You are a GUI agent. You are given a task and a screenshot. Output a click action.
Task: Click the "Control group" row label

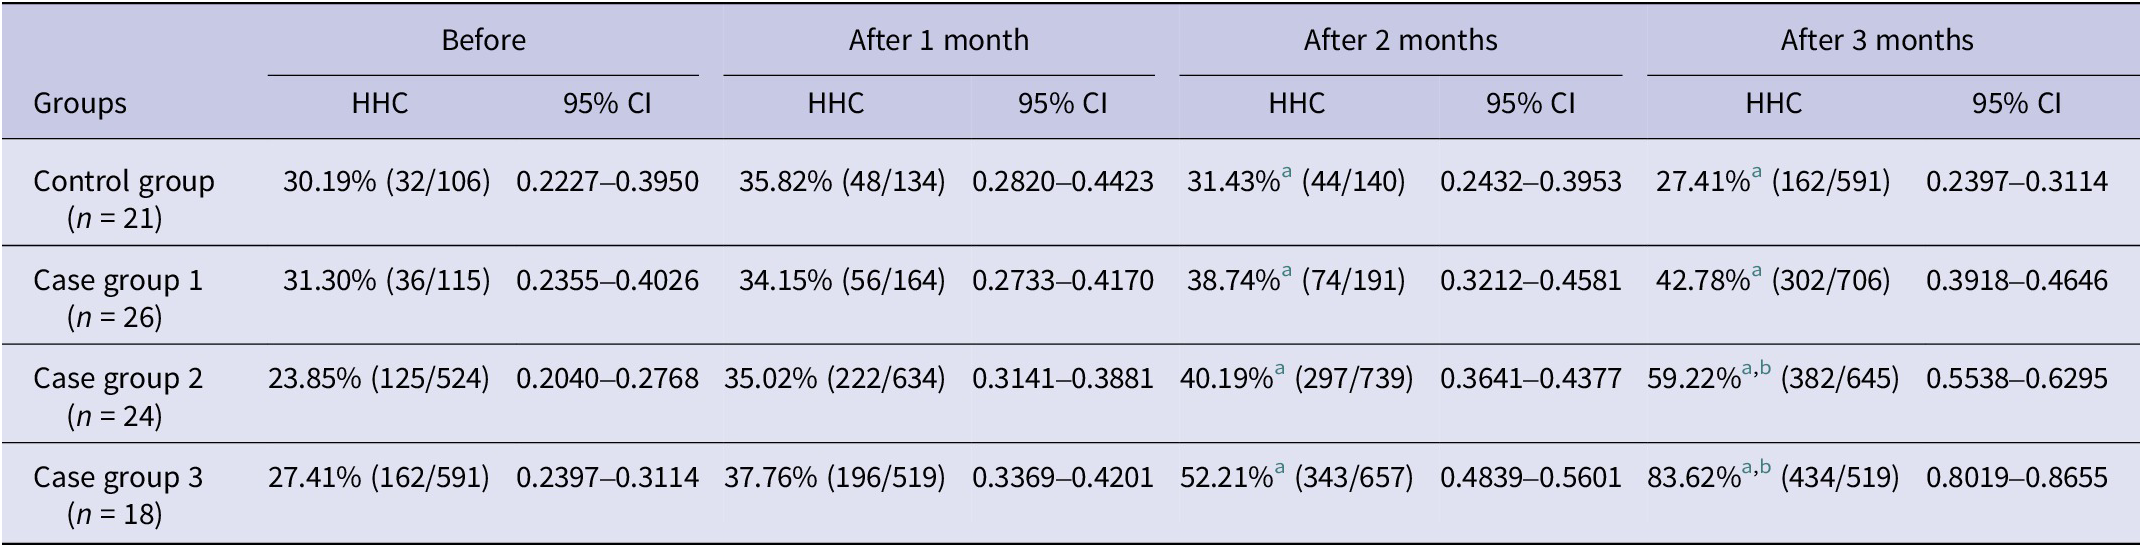pyautogui.click(x=123, y=182)
